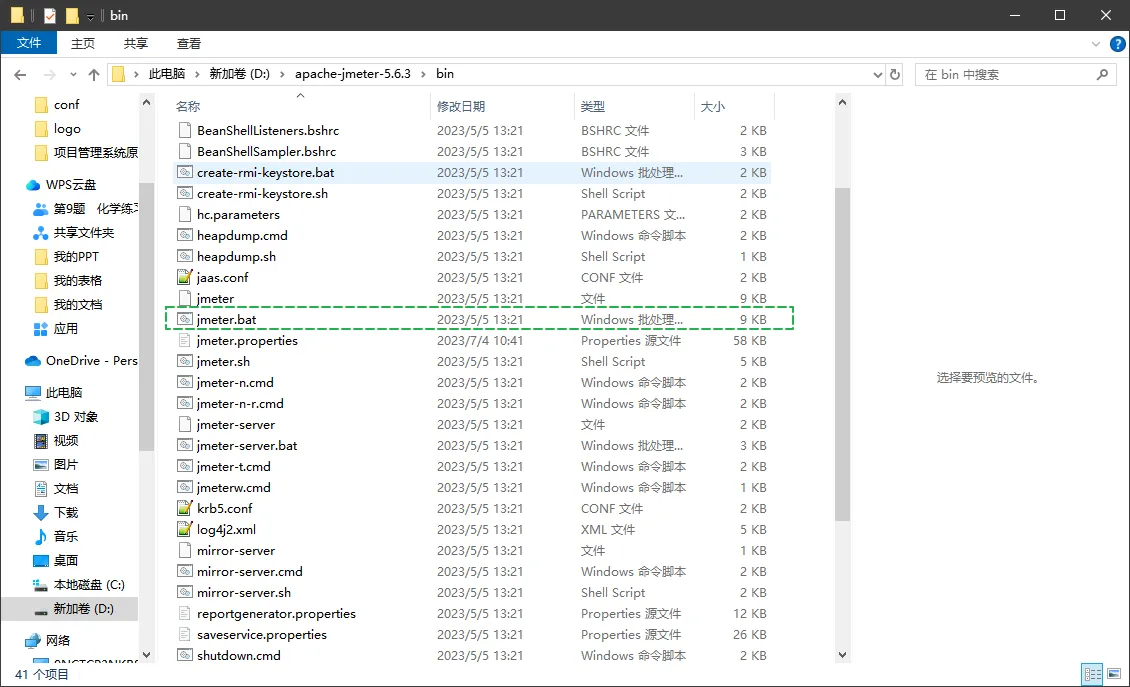
Task: Click the file list vertical scrollbar
Action: pos(842,353)
